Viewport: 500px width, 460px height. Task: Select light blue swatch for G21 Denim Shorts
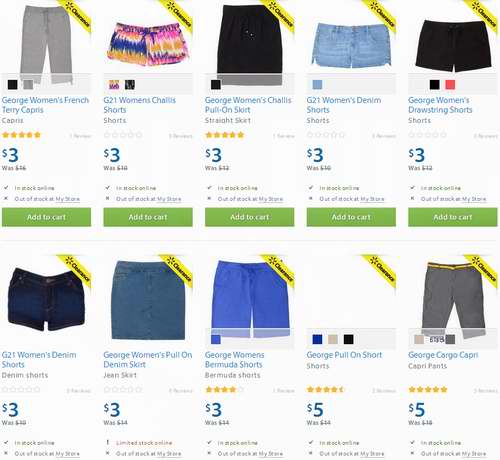pyautogui.click(x=317, y=85)
